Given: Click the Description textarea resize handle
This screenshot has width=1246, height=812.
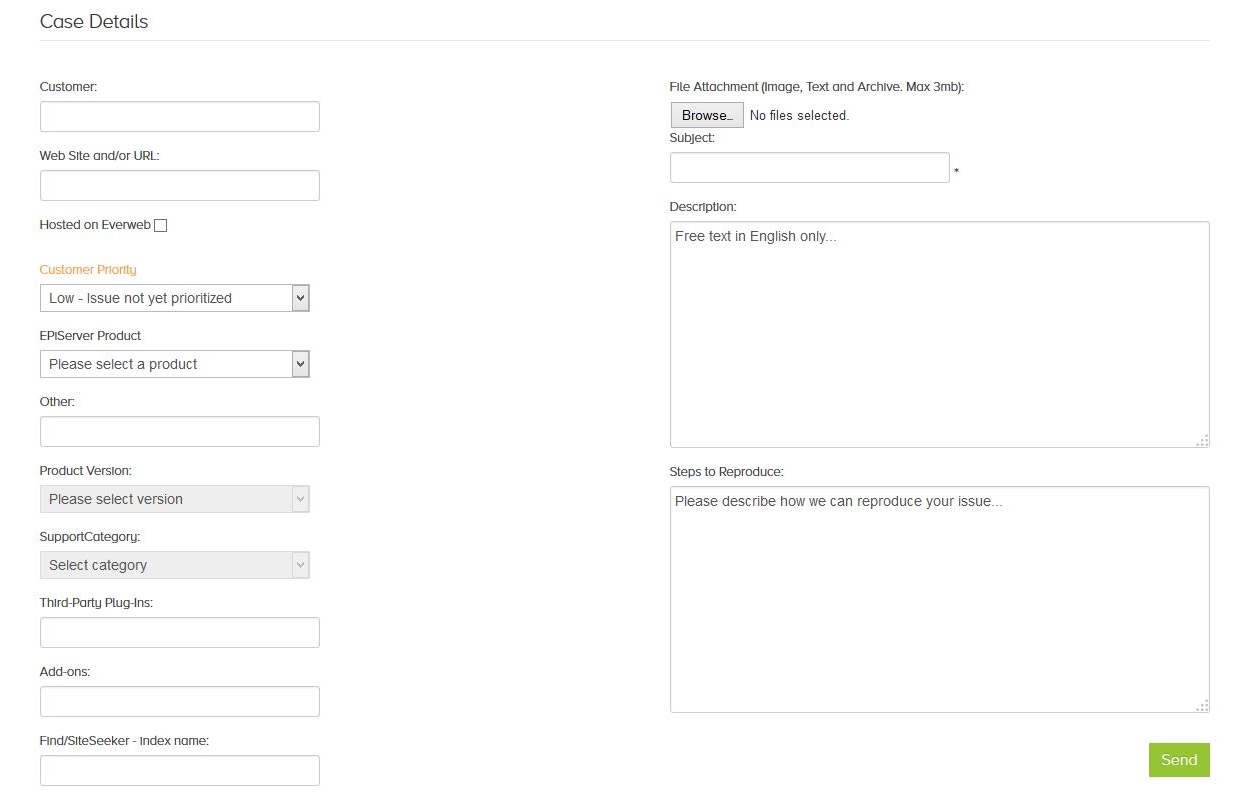Looking at the screenshot, I should point(1202,439).
